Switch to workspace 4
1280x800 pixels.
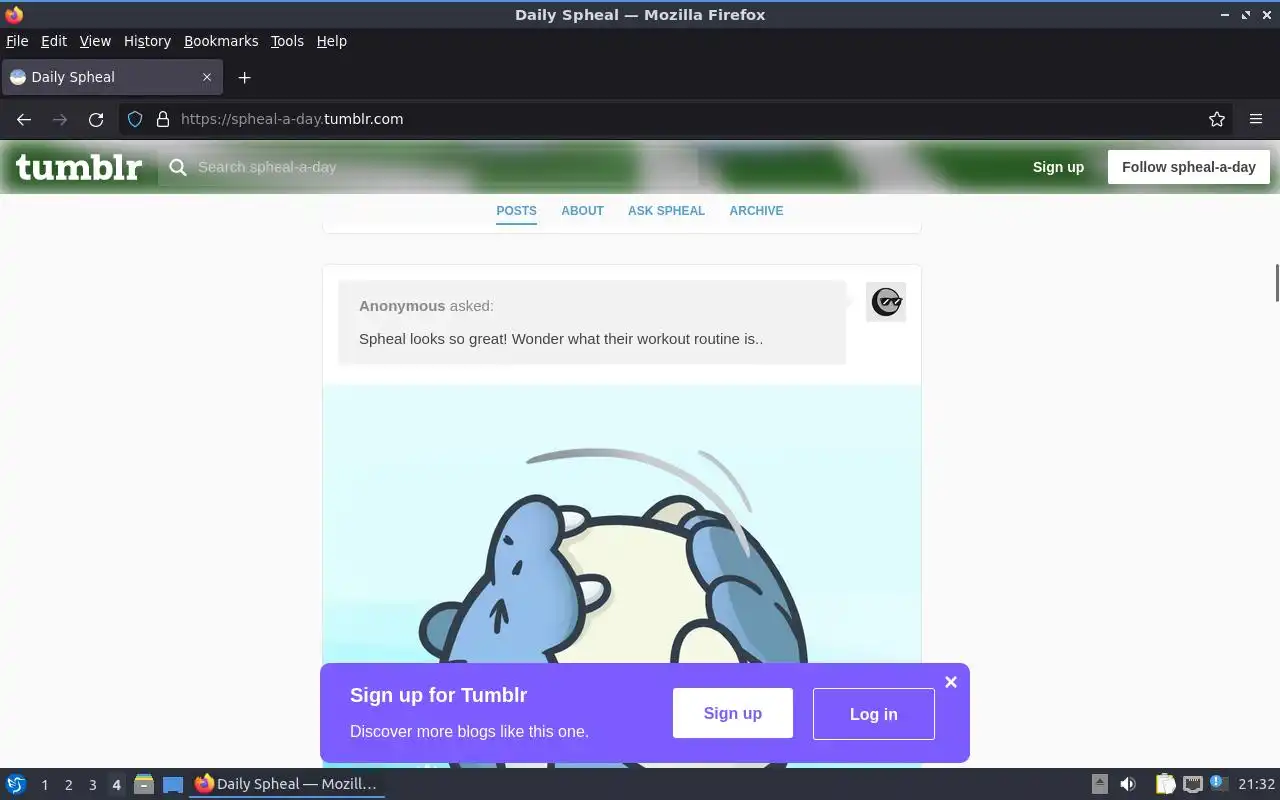click(116, 785)
